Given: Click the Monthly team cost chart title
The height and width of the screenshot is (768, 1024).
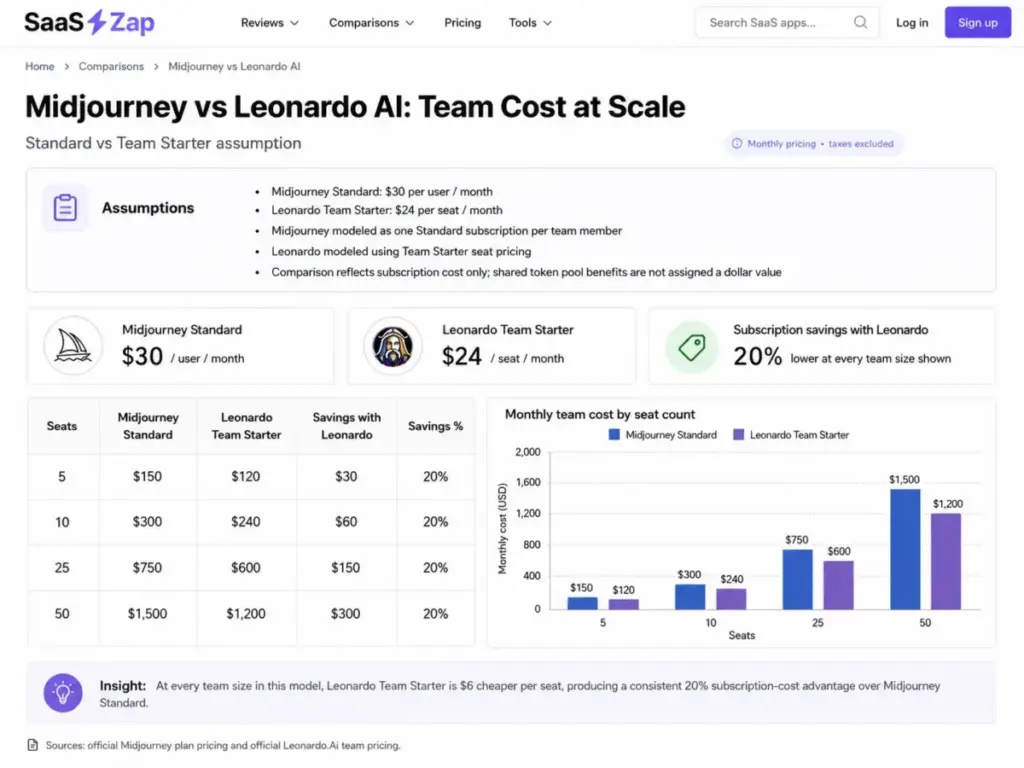Looking at the screenshot, I should click(600, 415).
